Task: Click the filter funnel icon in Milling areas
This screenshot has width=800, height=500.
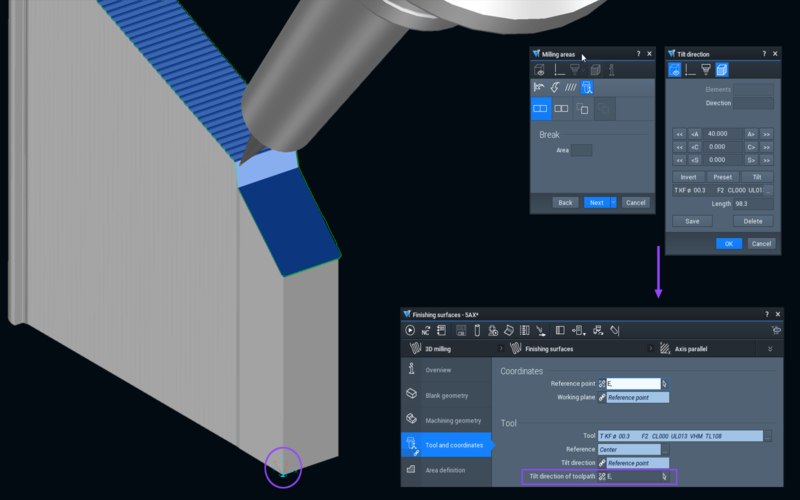Action: (575, 70)
